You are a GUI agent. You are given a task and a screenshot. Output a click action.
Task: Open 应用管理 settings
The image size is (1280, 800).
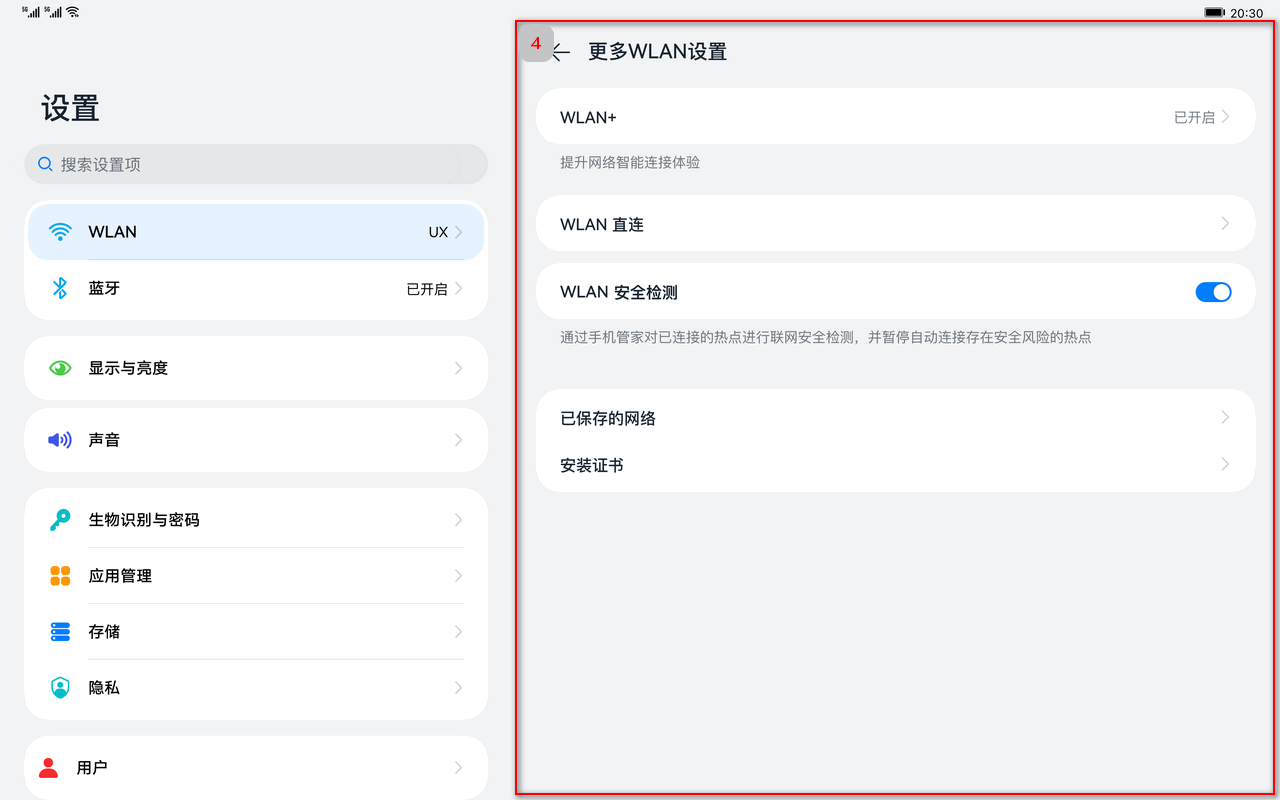(x=256, y=576)
